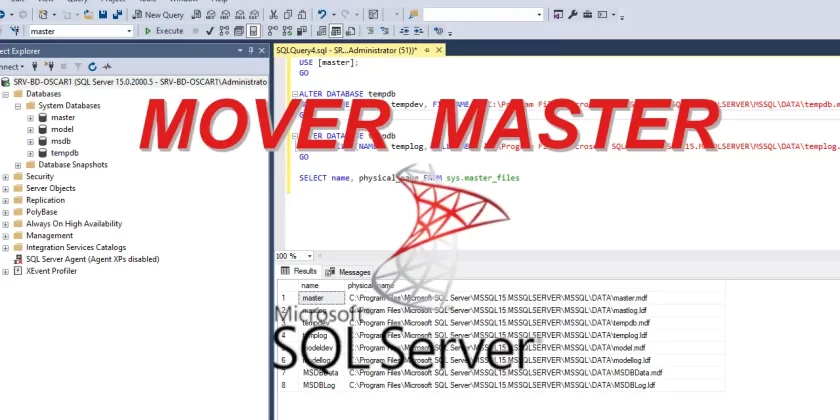This screenshot has width=840, height=420.
Task: Select SQL Server Agent item
Action: [x=93, y=259]
